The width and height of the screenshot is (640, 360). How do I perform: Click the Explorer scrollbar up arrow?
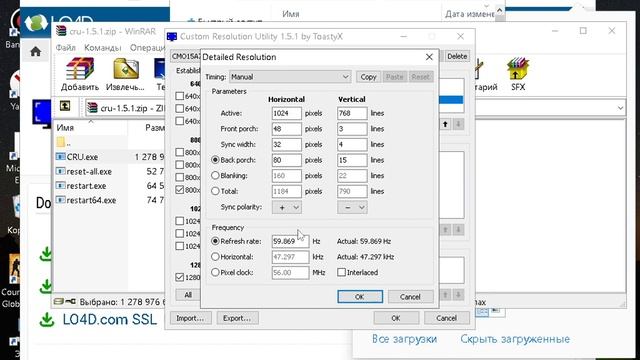[x=500, y=11]
